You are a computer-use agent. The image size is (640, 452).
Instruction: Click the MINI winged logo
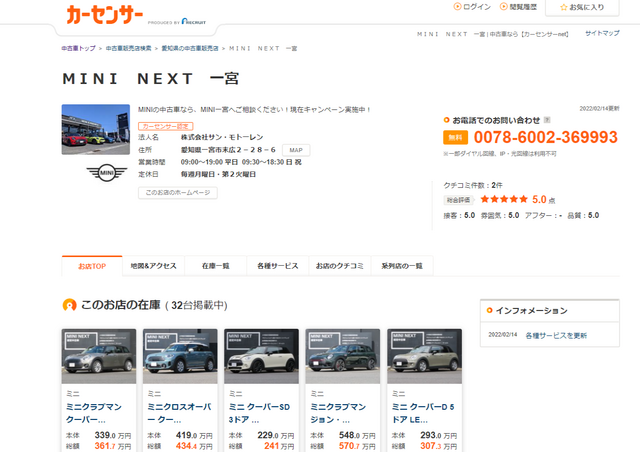pyautogui.click(x=107, y=173)
